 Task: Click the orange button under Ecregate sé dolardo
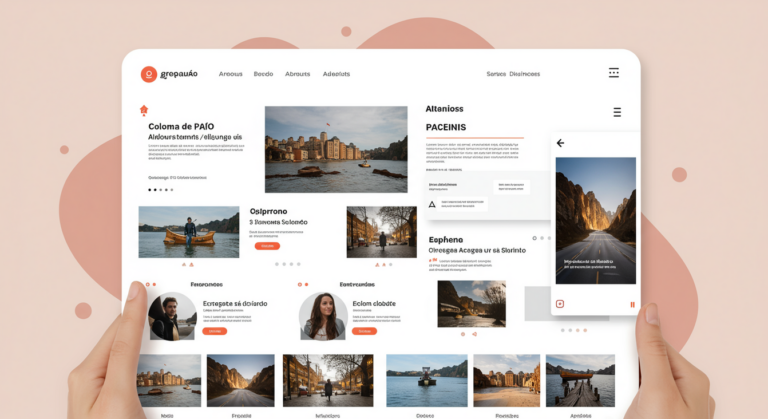215,331
